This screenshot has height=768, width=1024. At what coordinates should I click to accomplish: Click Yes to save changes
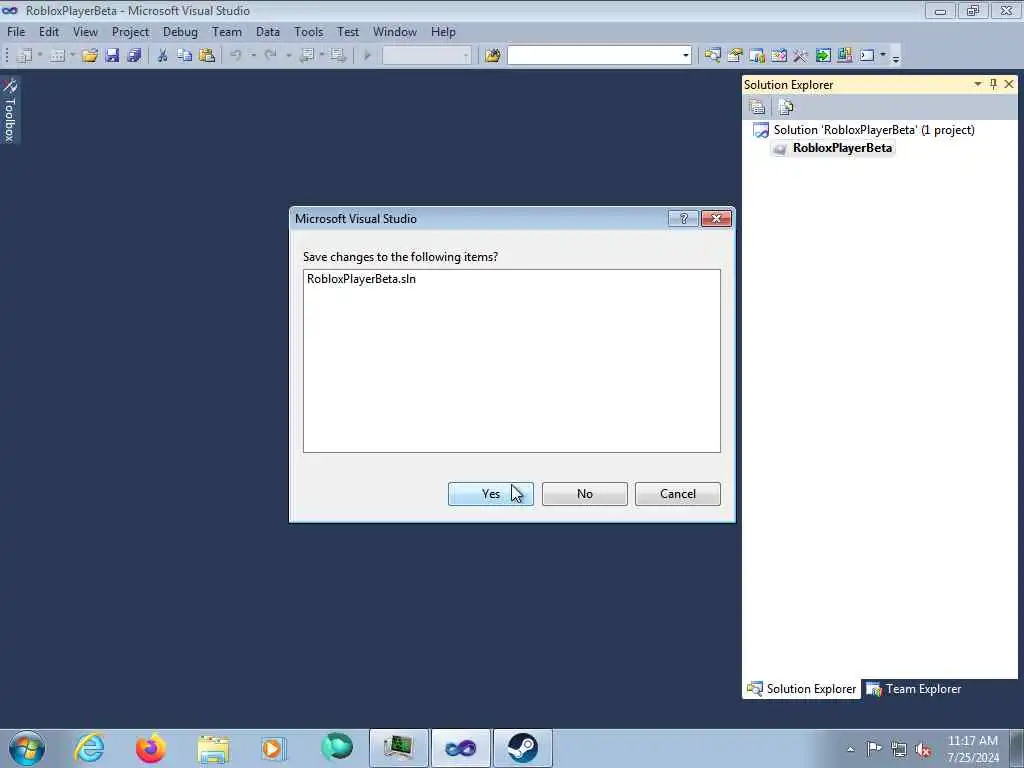(490, 494)
